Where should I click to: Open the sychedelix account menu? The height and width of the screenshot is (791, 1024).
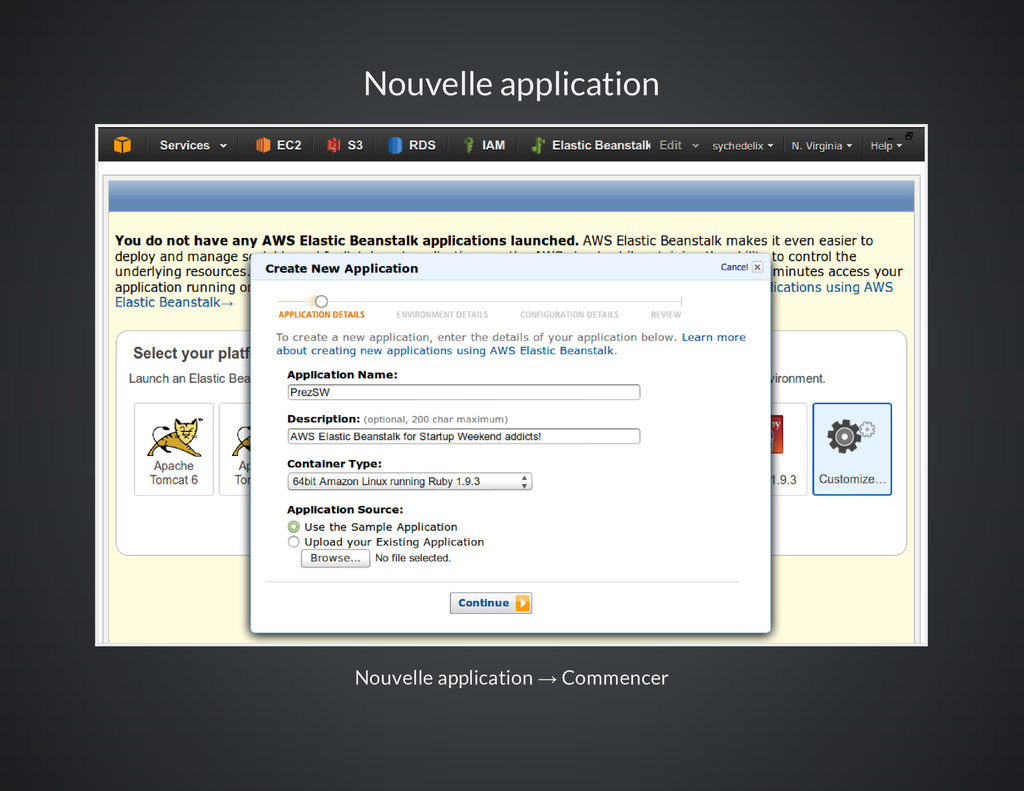coord(743,146)
